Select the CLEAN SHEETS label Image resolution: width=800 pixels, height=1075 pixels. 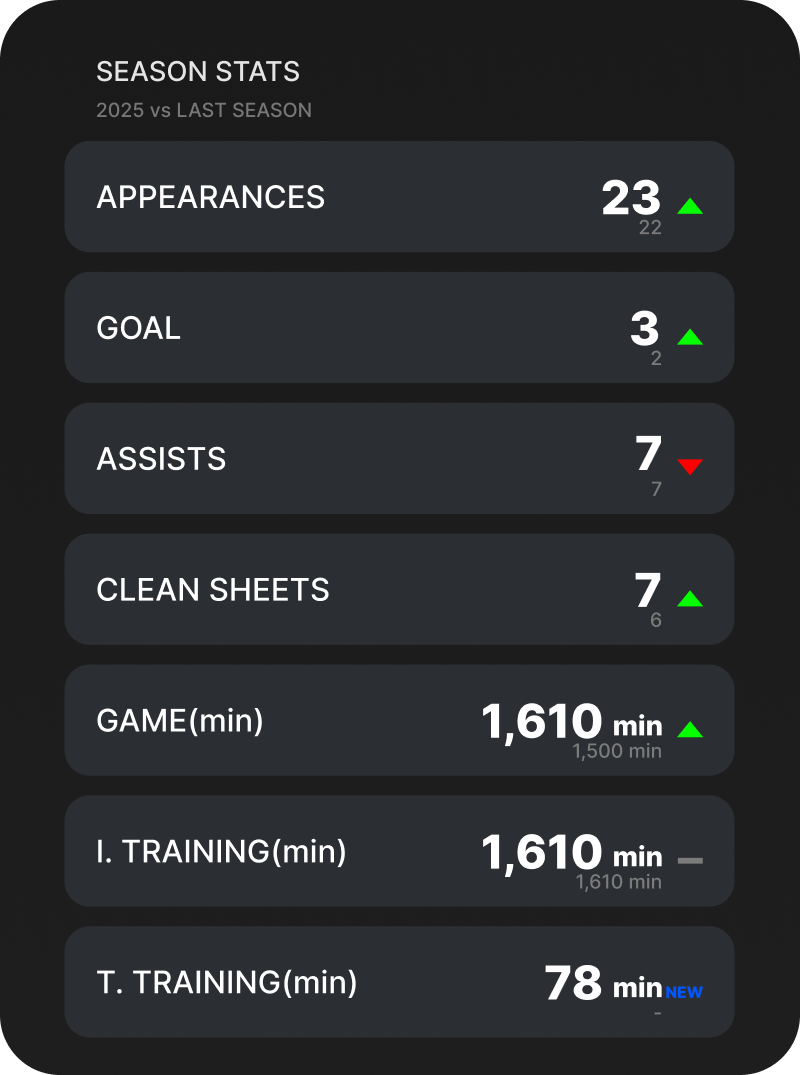coord(213,590)
